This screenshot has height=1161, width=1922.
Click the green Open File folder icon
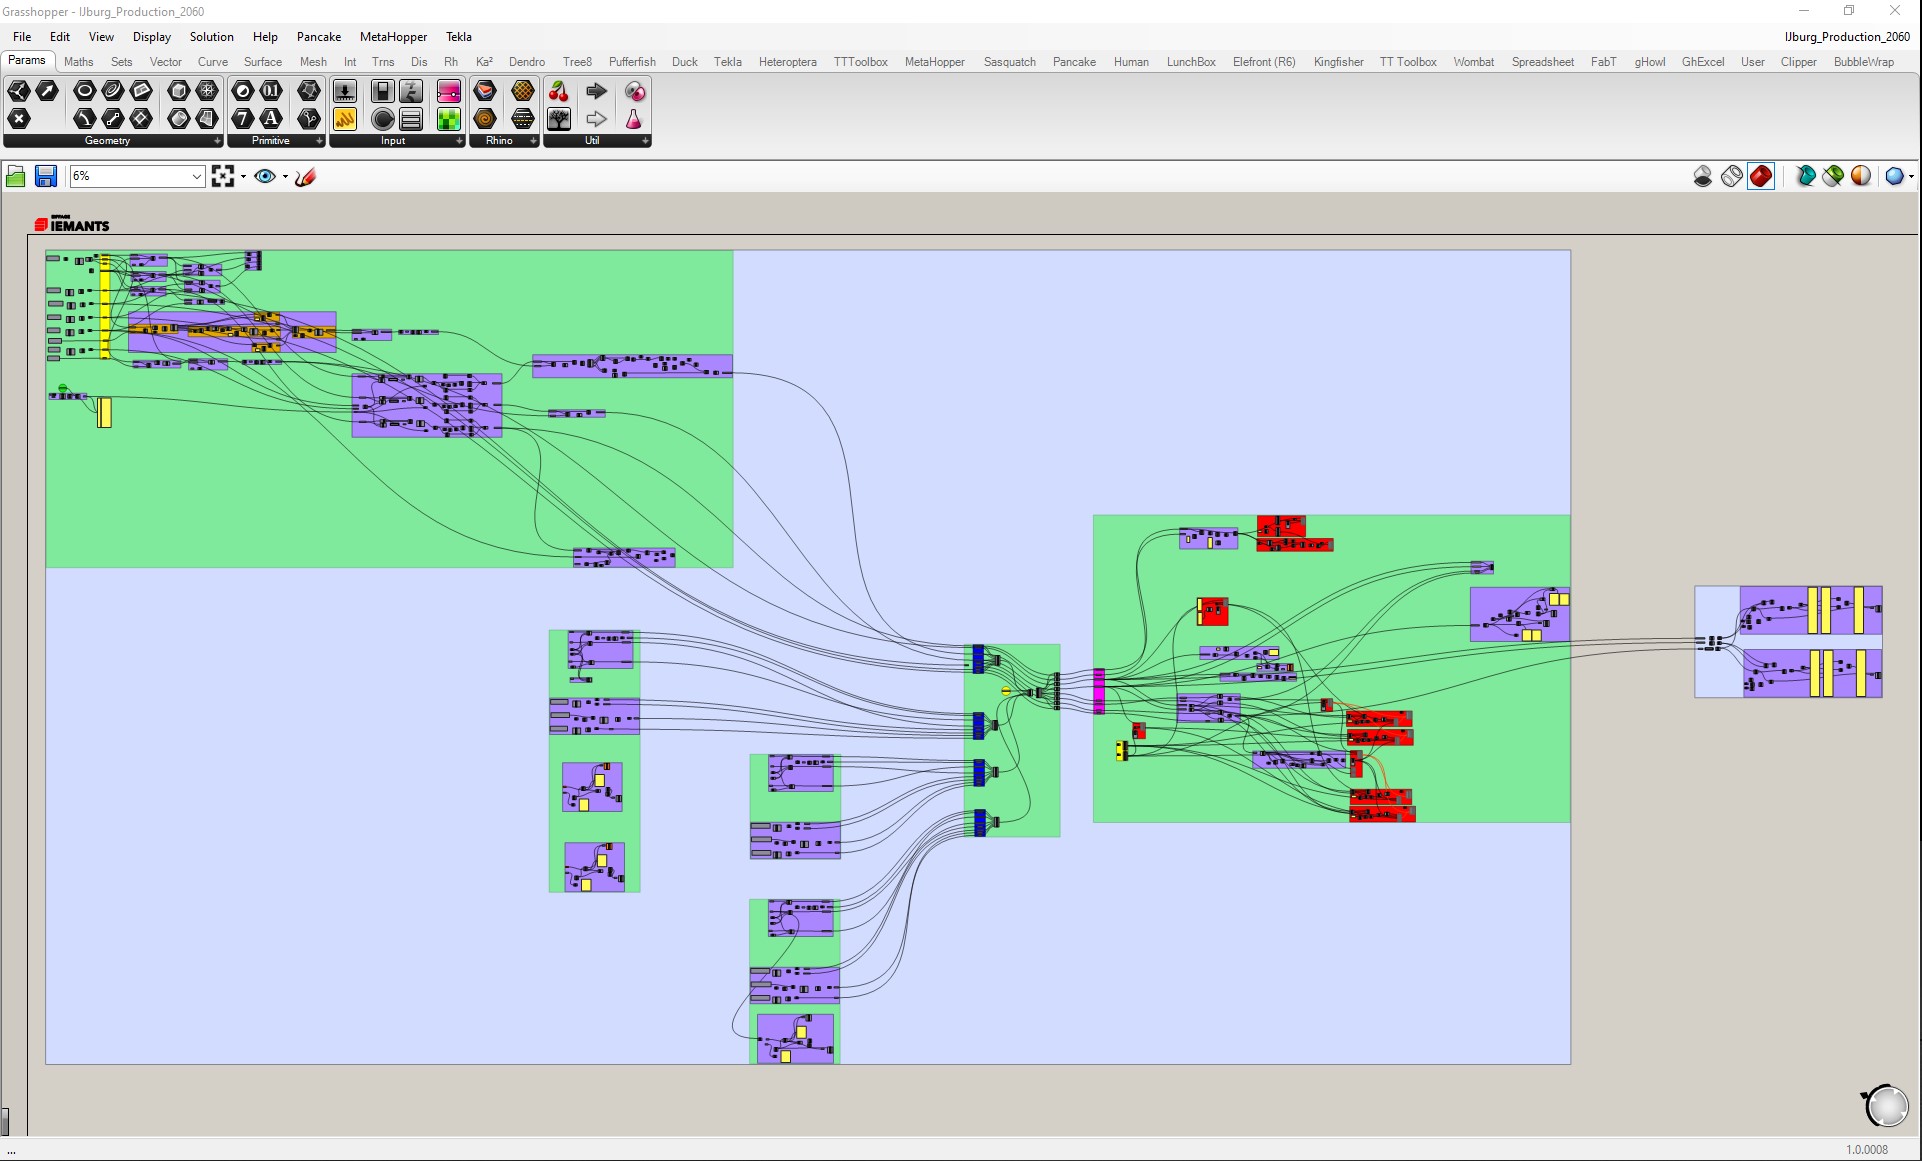[16, 177]
